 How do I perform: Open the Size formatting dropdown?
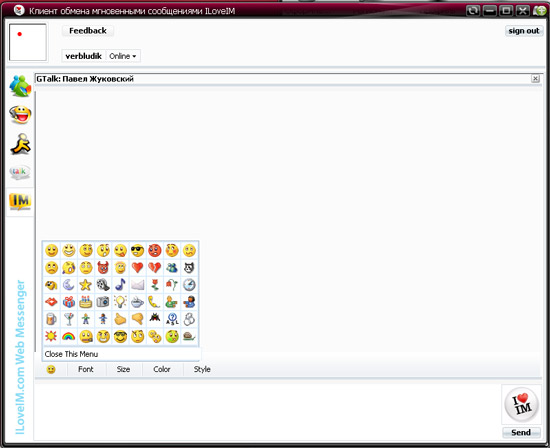click(x=123, y=369)
